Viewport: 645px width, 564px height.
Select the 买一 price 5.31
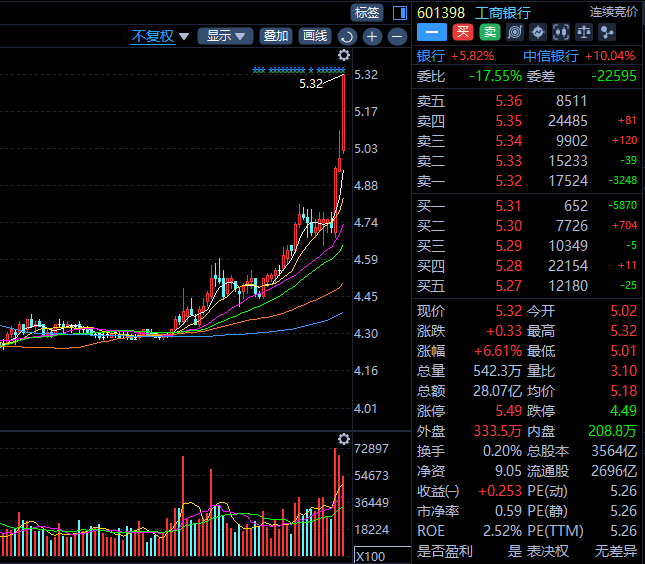point(508,206)
